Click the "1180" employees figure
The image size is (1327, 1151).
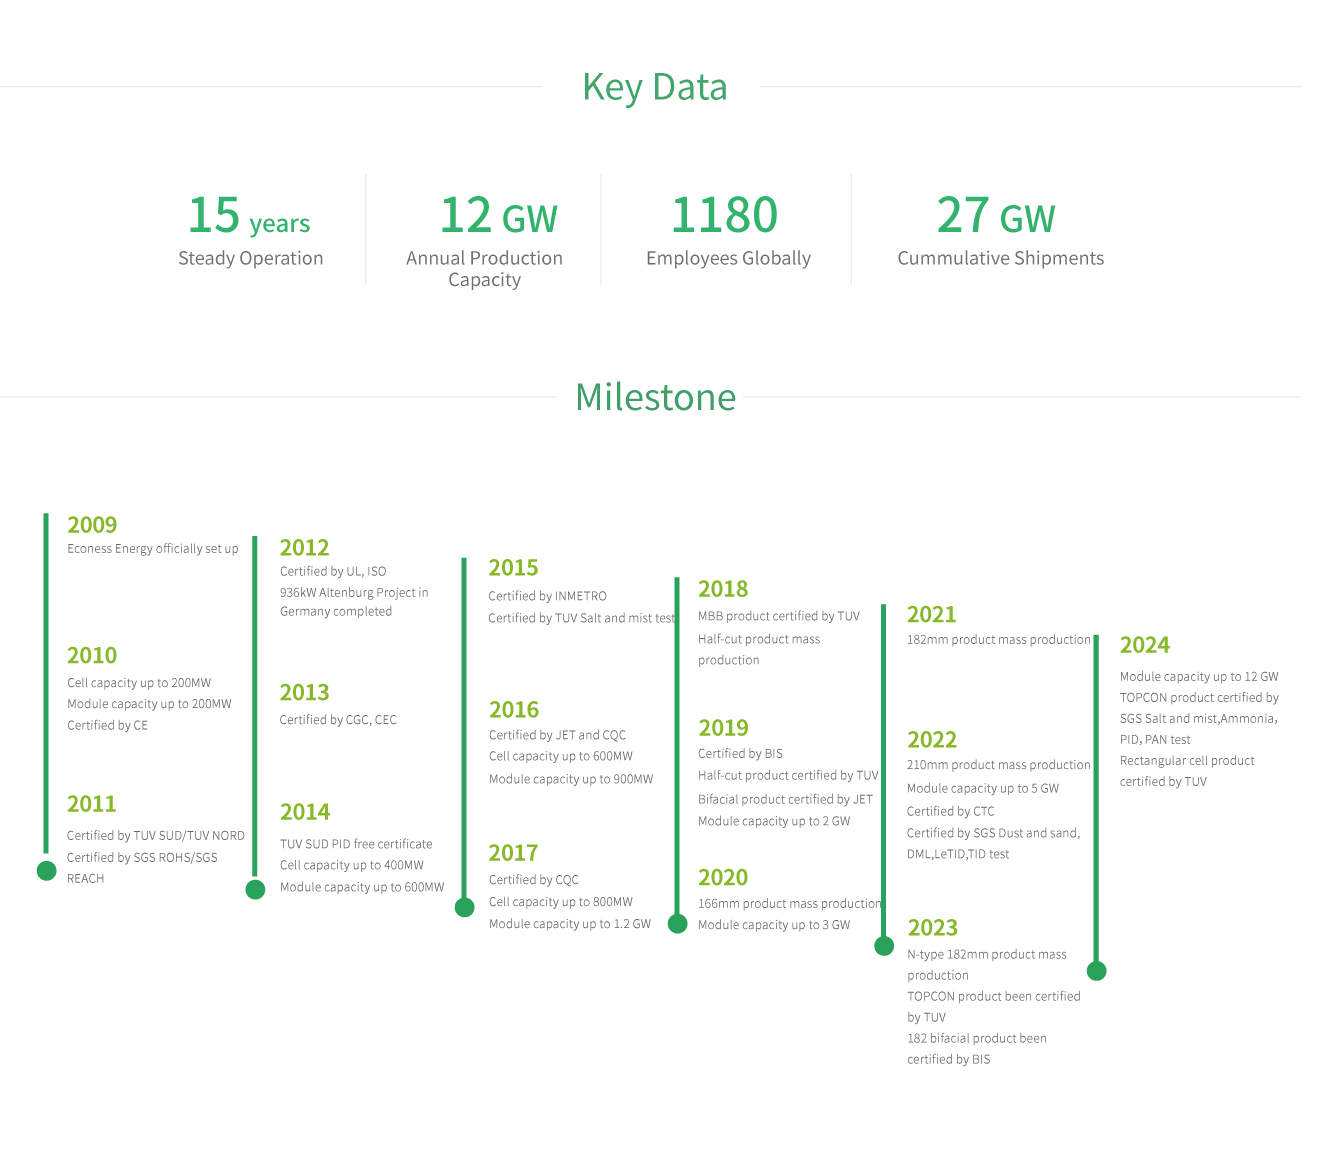point(725,215)
